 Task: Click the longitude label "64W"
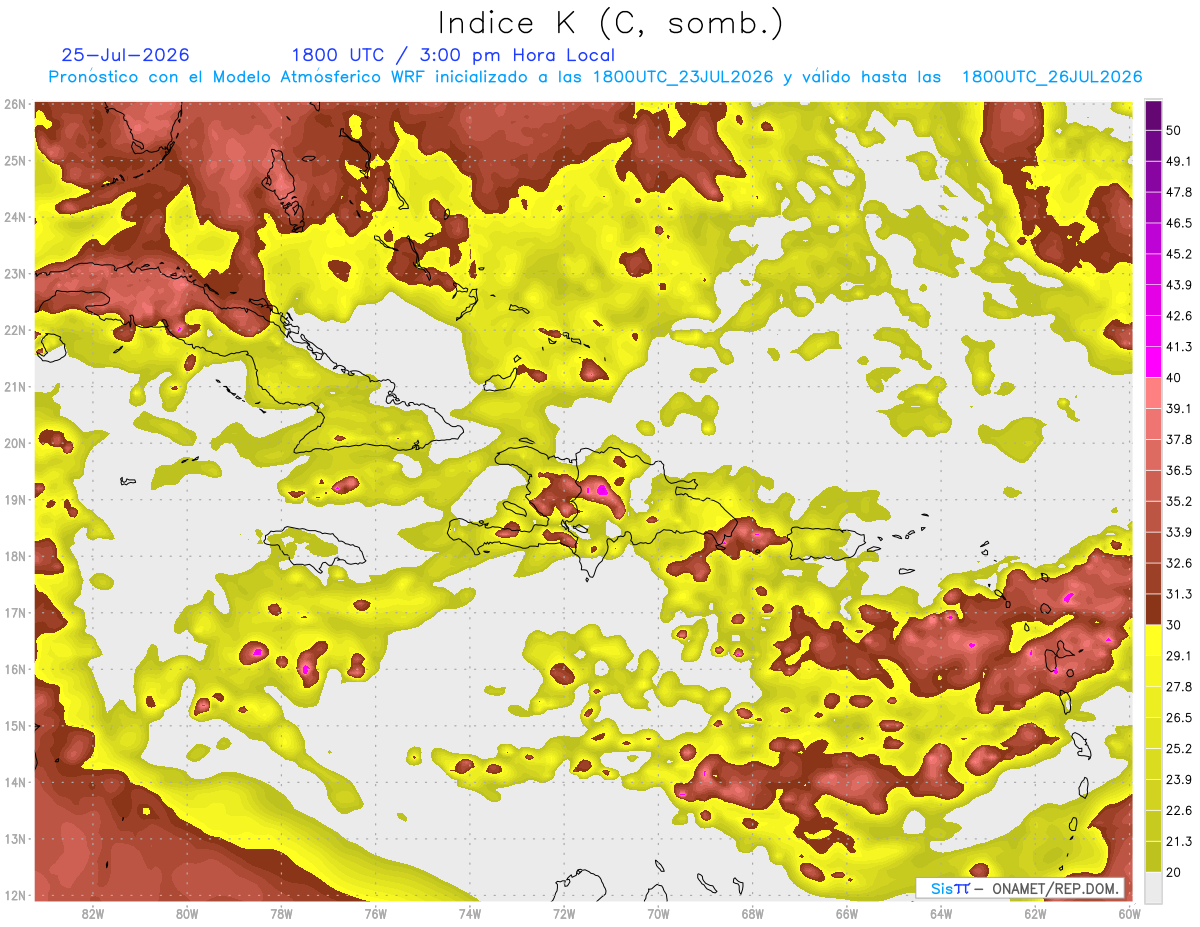coord(941,914)
